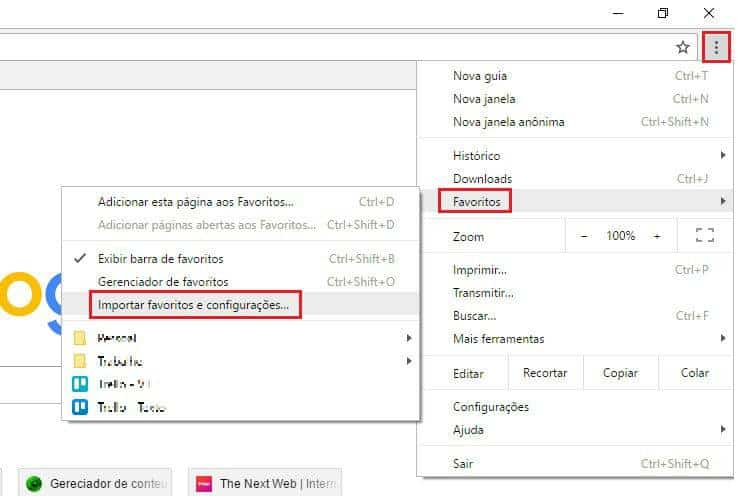Decrease zoom with the minus button
Viewport: 739px width, 496px height.
coord(585,236)
